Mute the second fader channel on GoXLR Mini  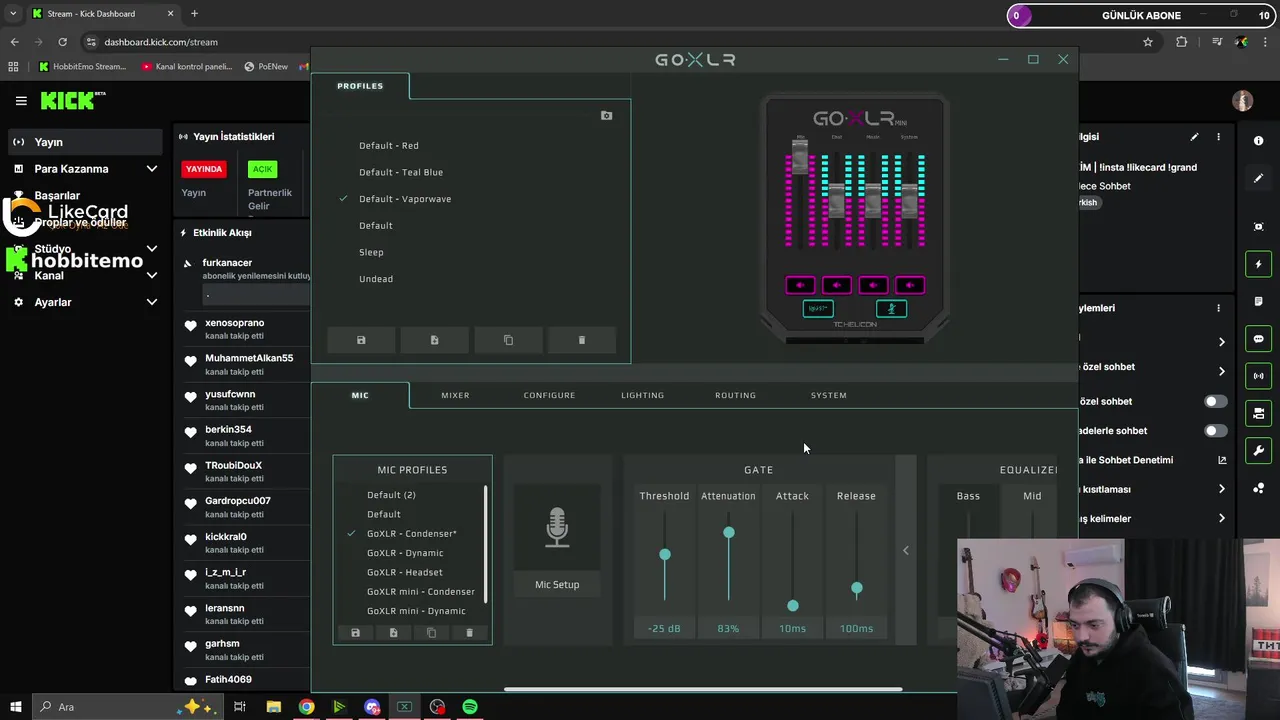pos(837,285)
